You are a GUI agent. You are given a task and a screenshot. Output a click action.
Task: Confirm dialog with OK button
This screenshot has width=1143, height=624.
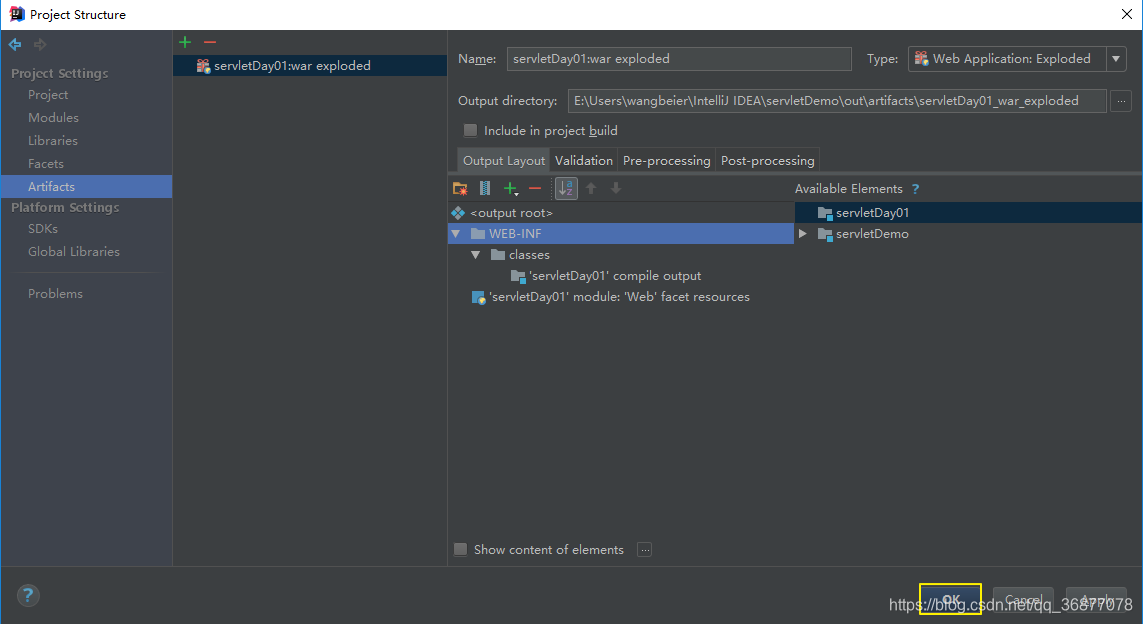pos(950,599)
